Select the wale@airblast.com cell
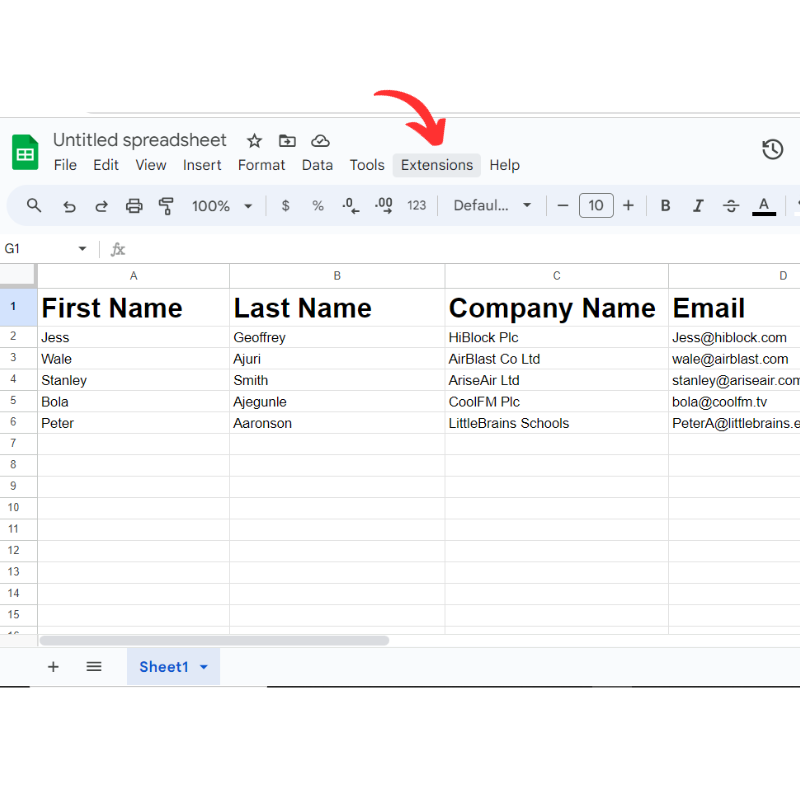The image size is (800, 800). 735,359
